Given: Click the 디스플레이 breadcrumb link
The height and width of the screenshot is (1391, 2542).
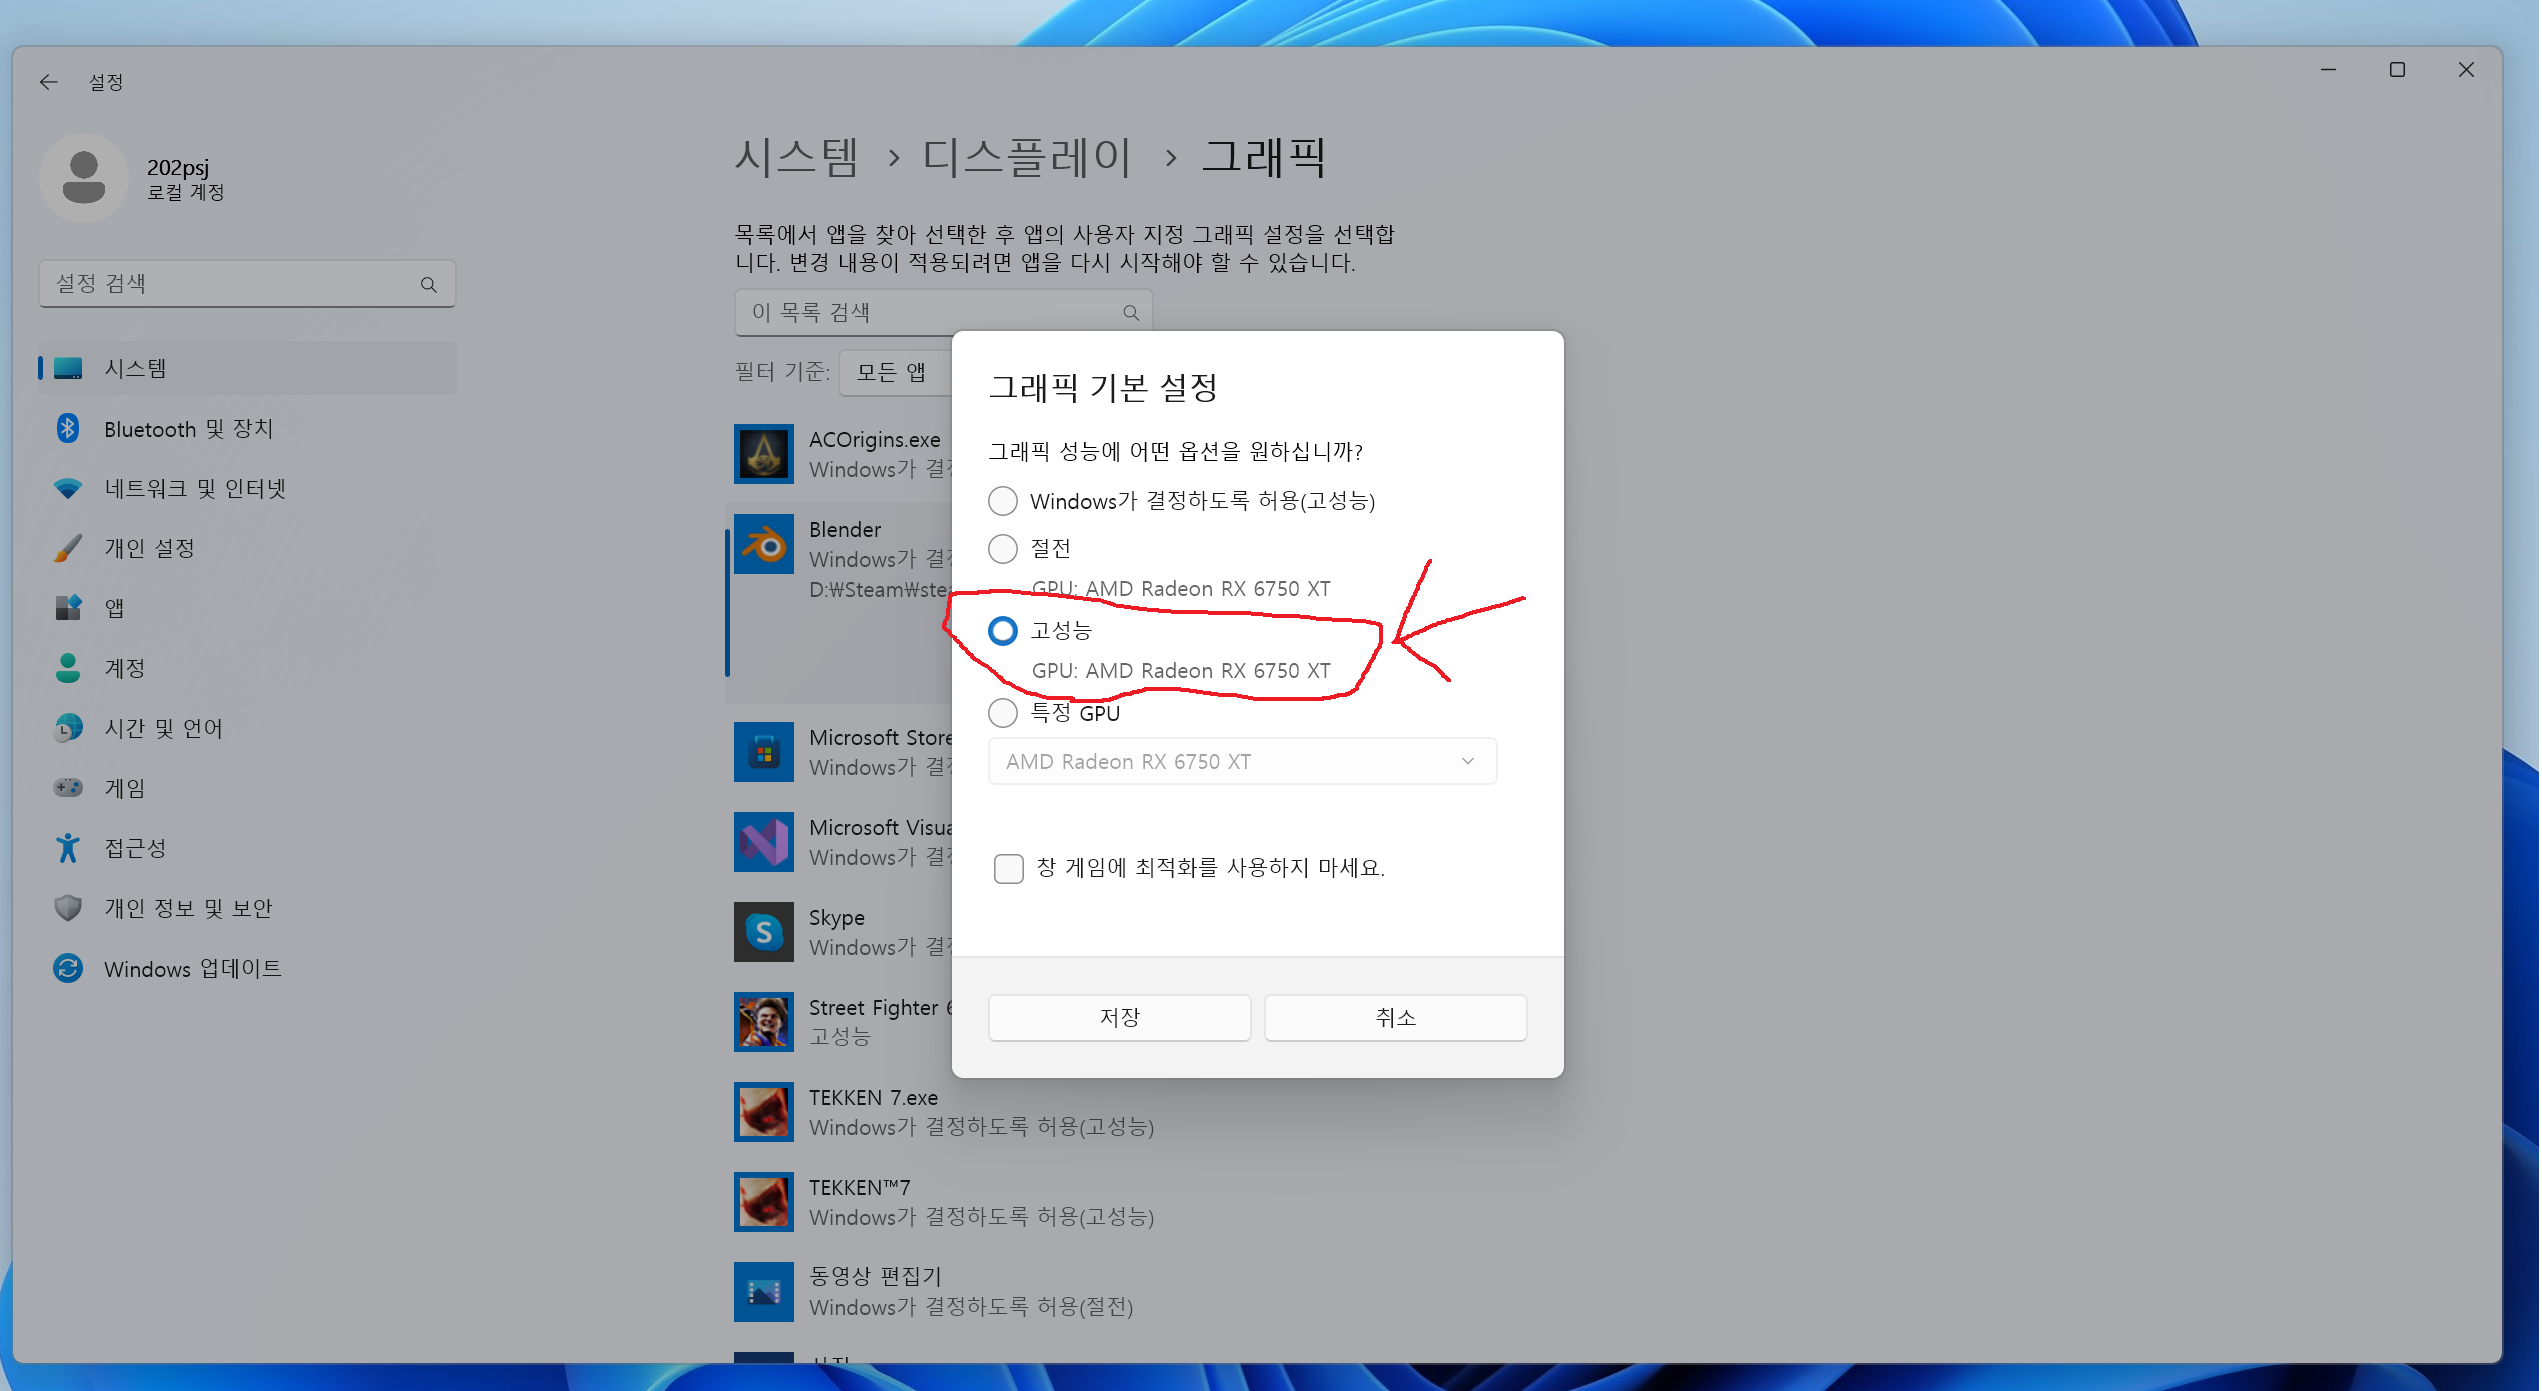Looking at the screenshot, I should (x=1026, y=158).
